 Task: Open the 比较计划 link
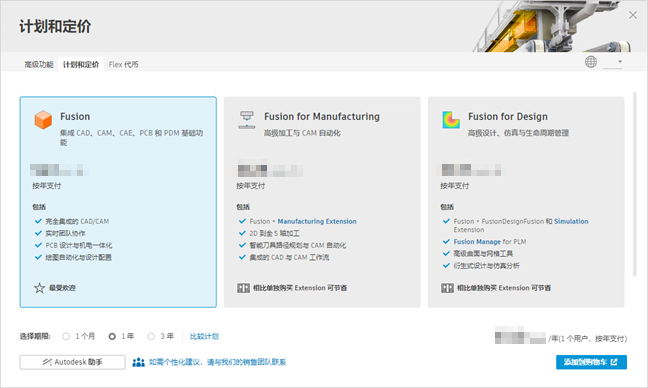pyautogui.click(x=204, y=336)
